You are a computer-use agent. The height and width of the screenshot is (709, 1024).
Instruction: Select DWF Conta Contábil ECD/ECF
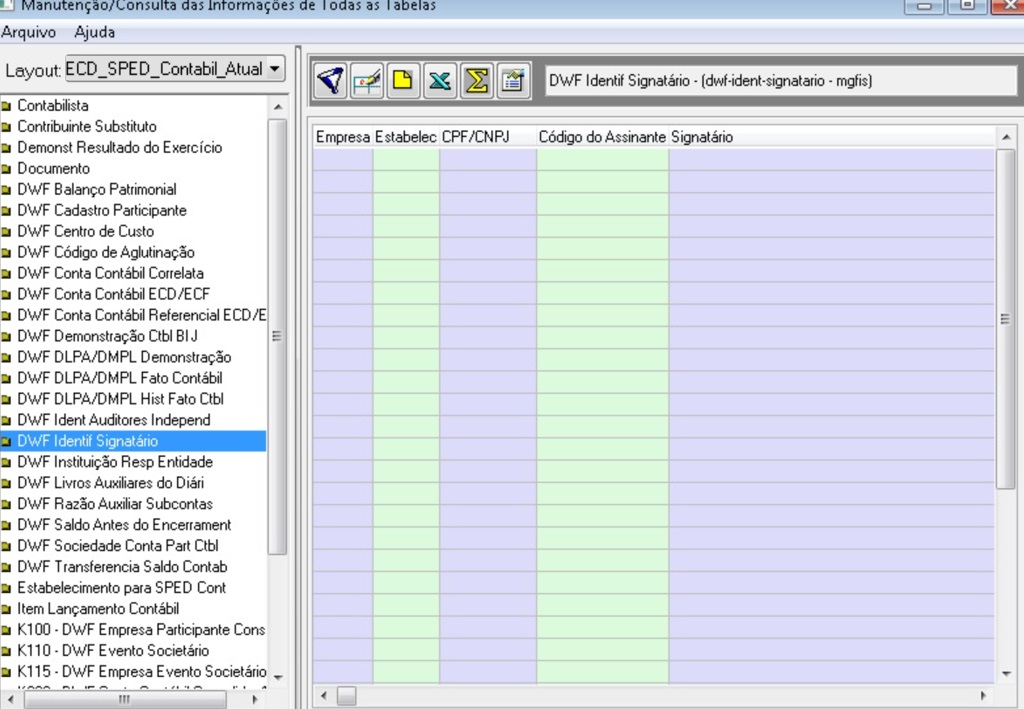(x=114, y=294)
